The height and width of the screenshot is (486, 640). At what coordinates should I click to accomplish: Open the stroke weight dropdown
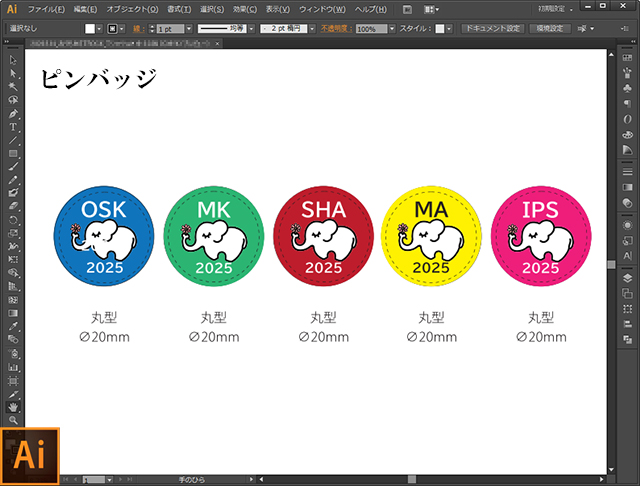point(189,29)
